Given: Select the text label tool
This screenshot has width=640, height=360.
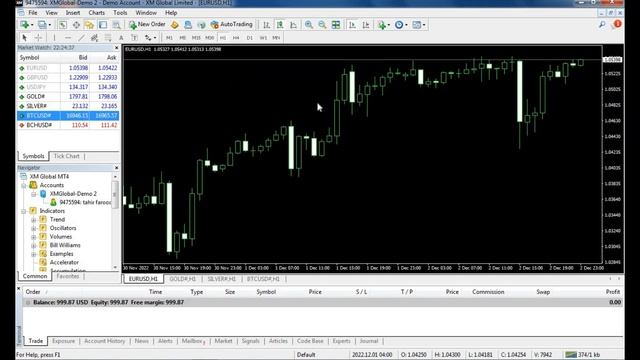Looking at the screenshot, I should point(134,38).
